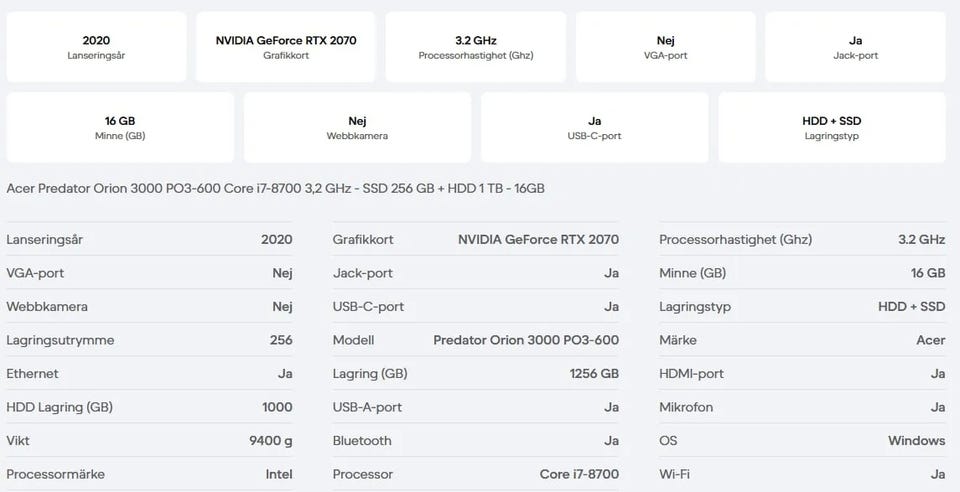The width and height of the screenshot is (960, 492).
Task: Click the Modell label
Action: [x=353, y=340]
